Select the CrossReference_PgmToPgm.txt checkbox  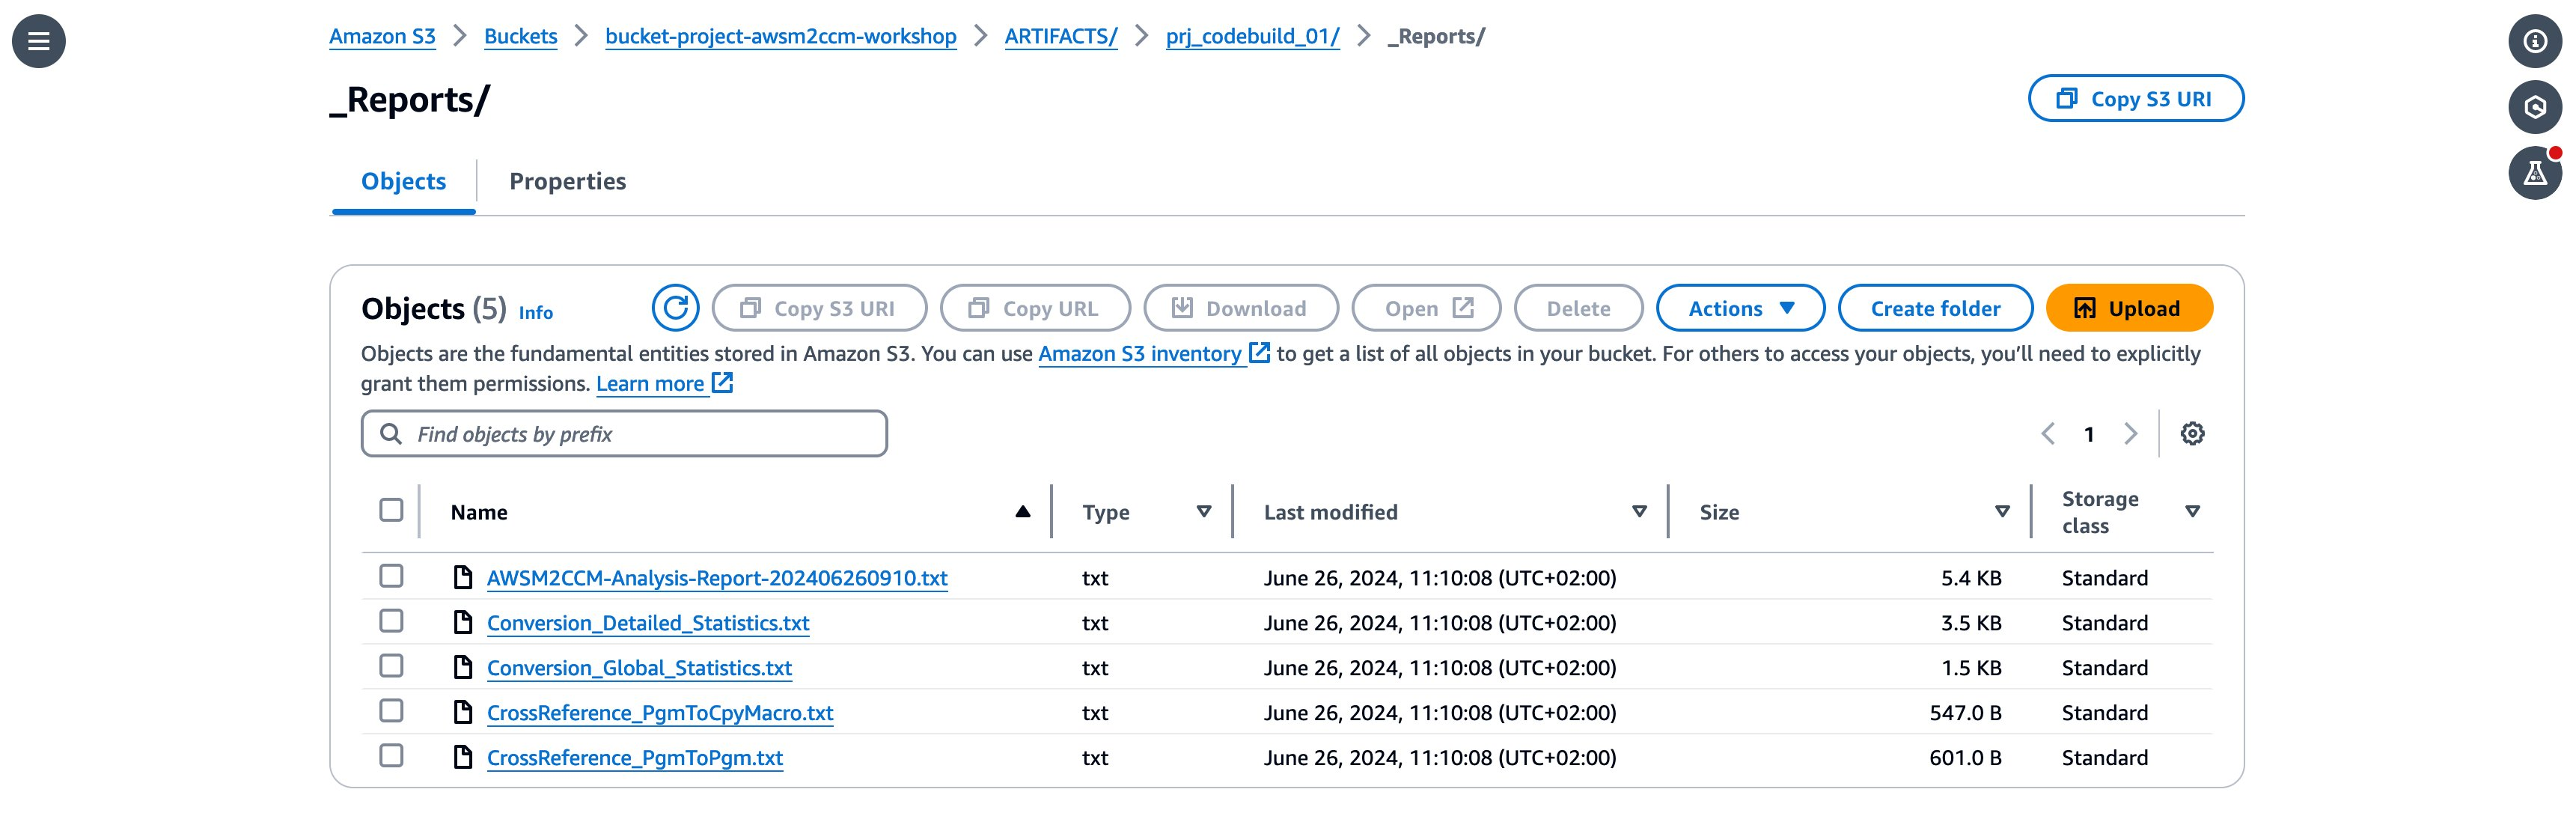[x=391, y=757]
